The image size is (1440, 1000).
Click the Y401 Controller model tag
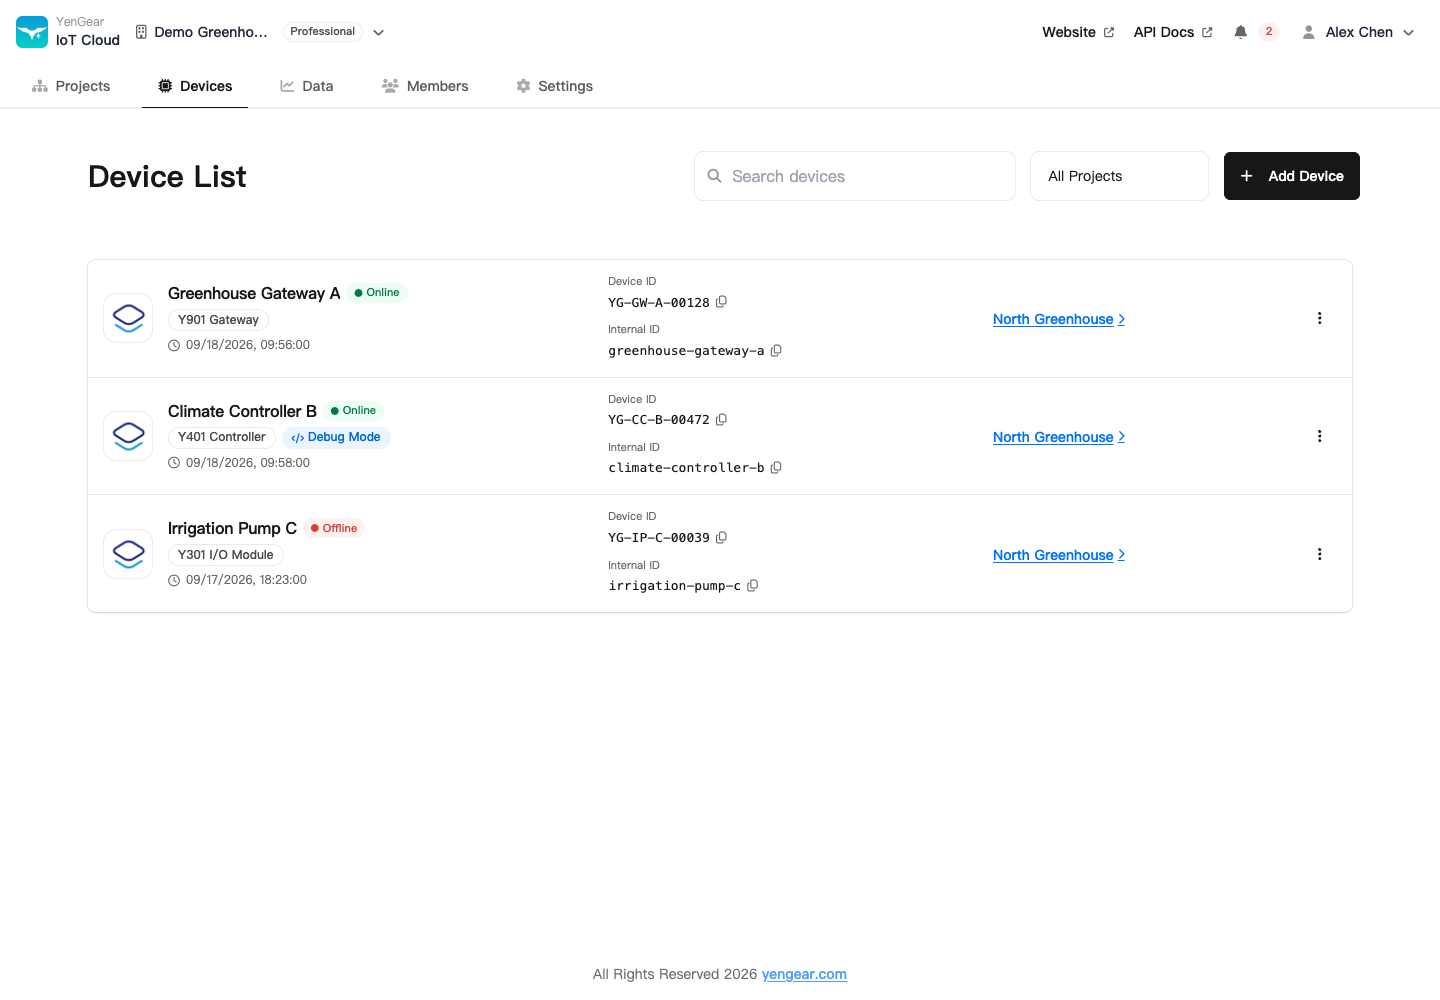pyautogui.click(x=222, y=437)
